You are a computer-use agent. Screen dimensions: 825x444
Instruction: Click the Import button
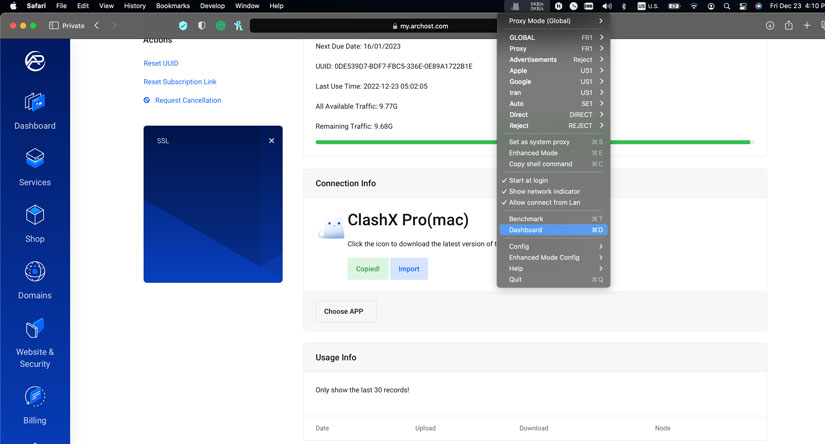click(409, 269)
